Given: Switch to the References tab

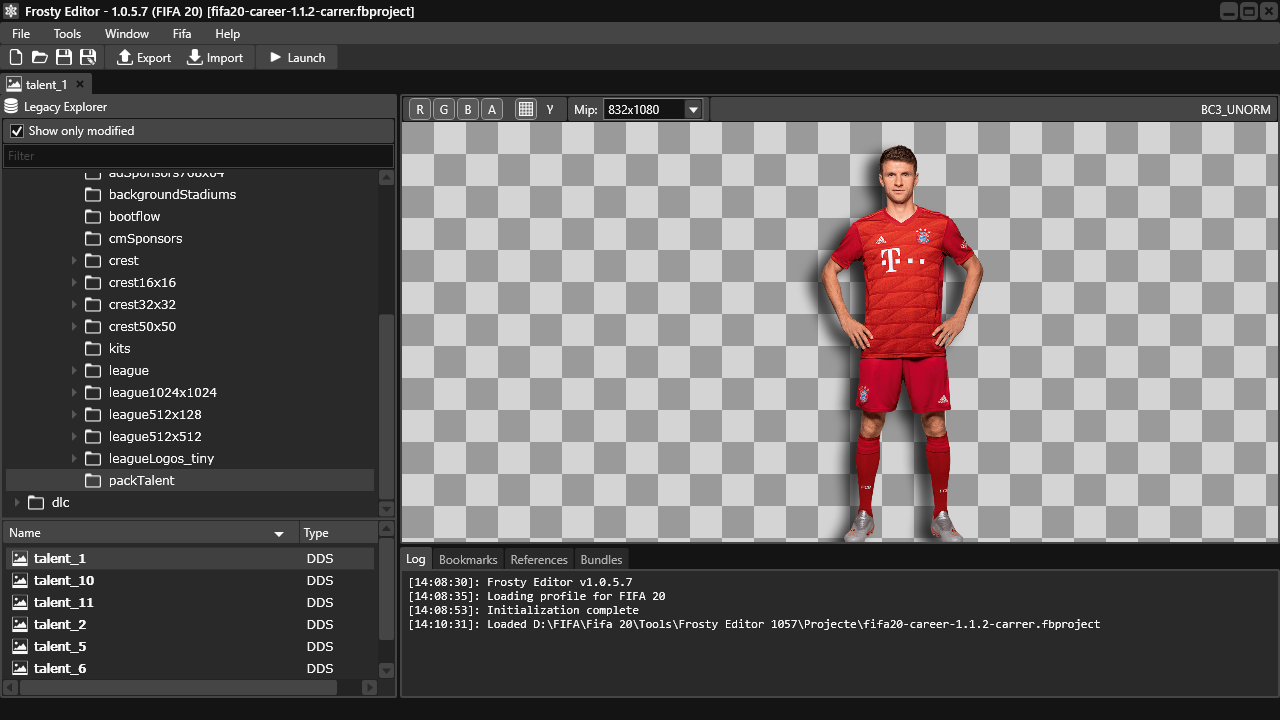Looking at the screenshot, I should tap(539, 560).
